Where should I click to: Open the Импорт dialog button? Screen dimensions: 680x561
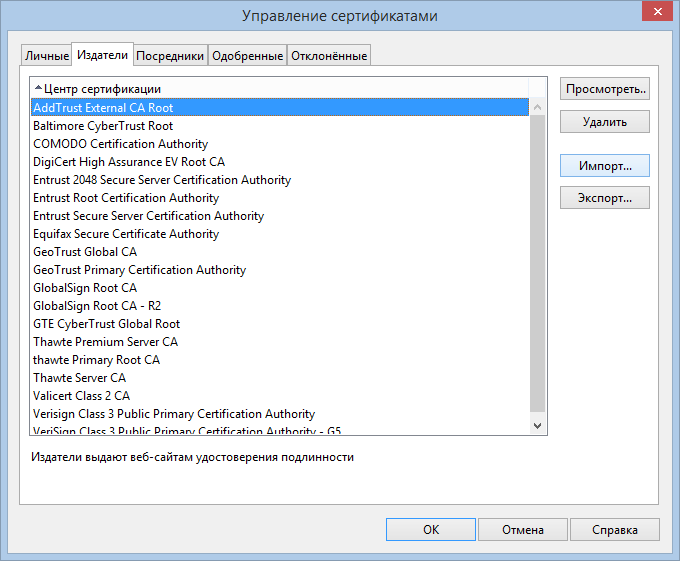click(x=605, y=166)
